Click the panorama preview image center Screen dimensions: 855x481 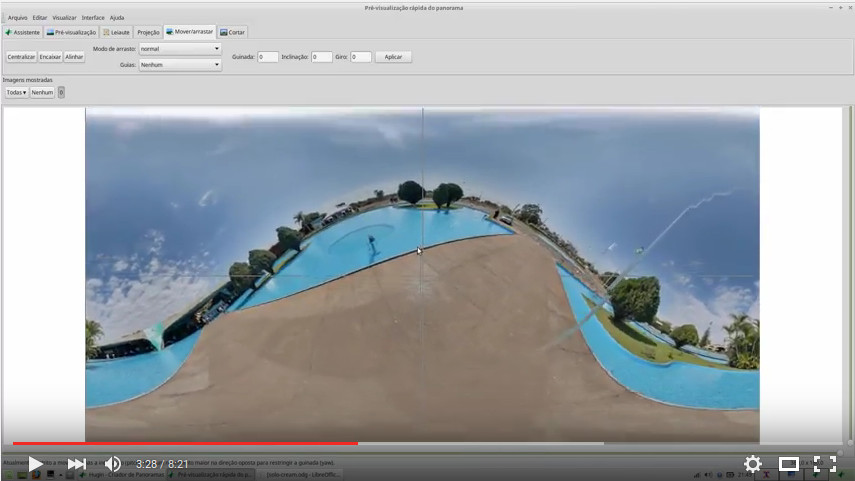pos(422,274)
